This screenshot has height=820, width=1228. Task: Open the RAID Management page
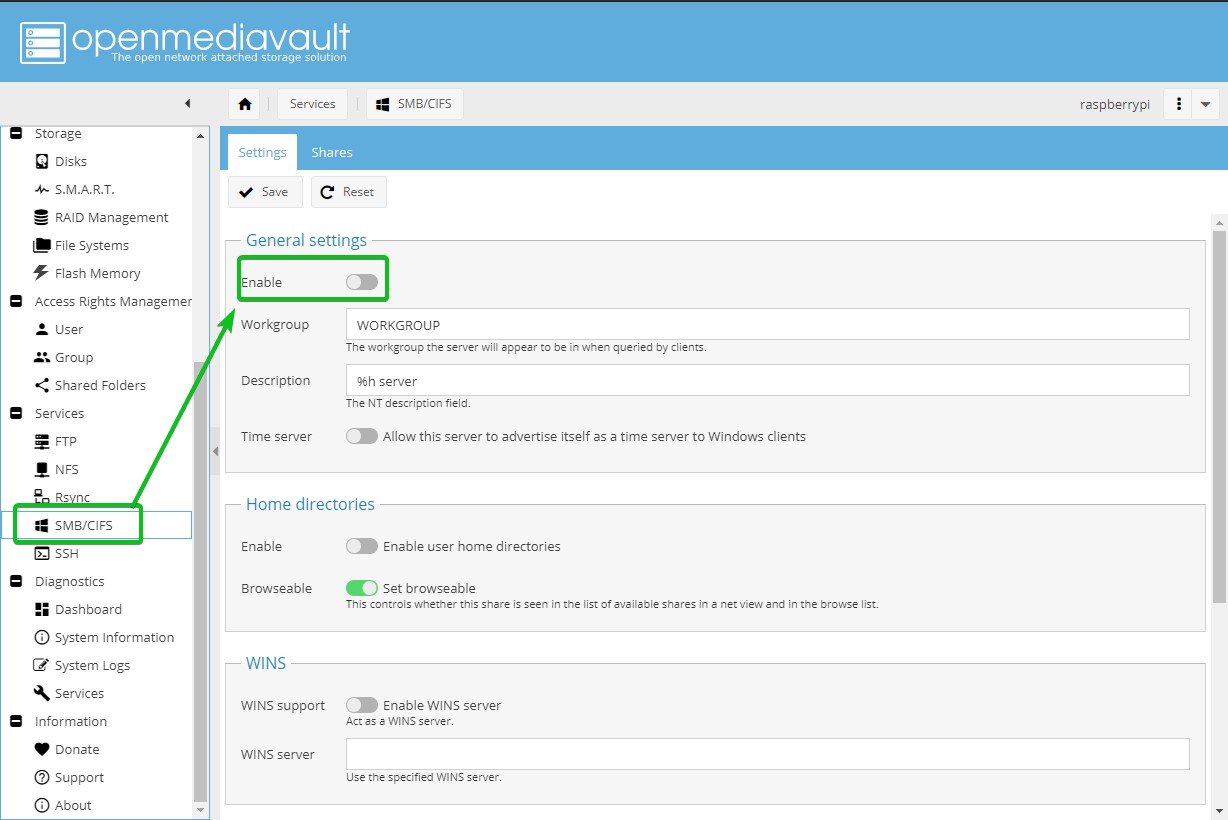pyautogui.click(x=111, y=217)
